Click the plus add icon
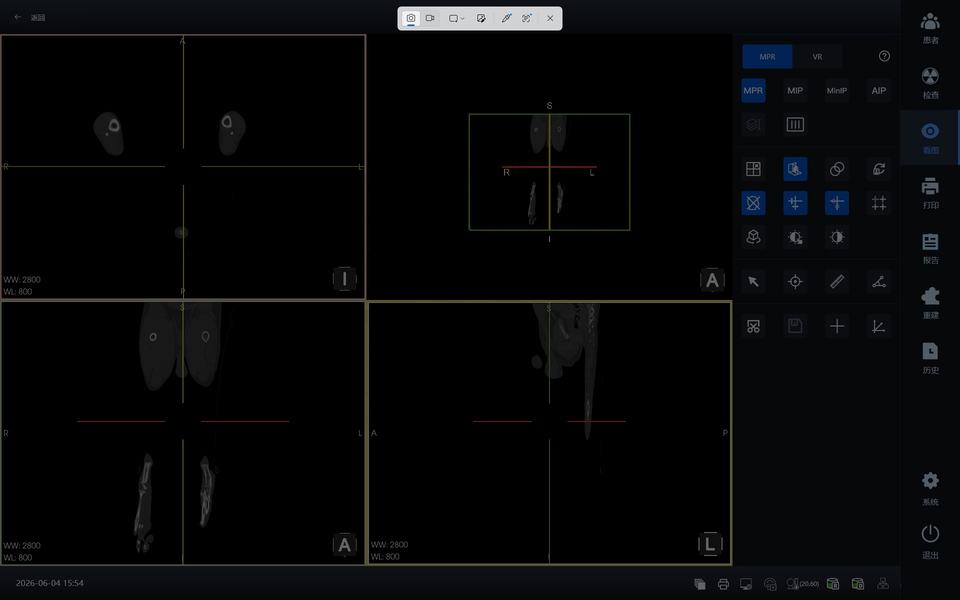Screen dimensions: 960x600 [x=837, y=326]
